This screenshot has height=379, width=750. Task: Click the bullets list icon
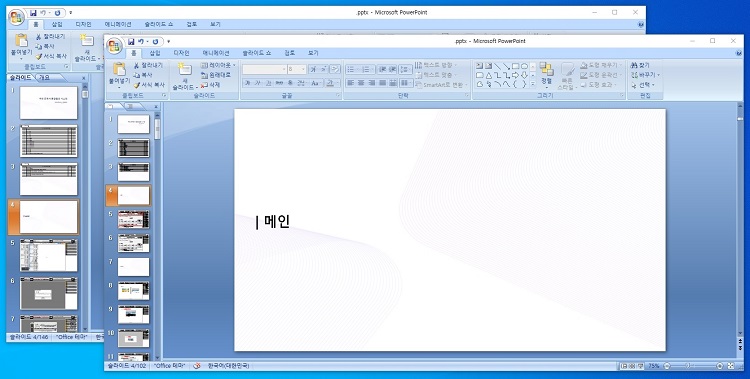352,69
